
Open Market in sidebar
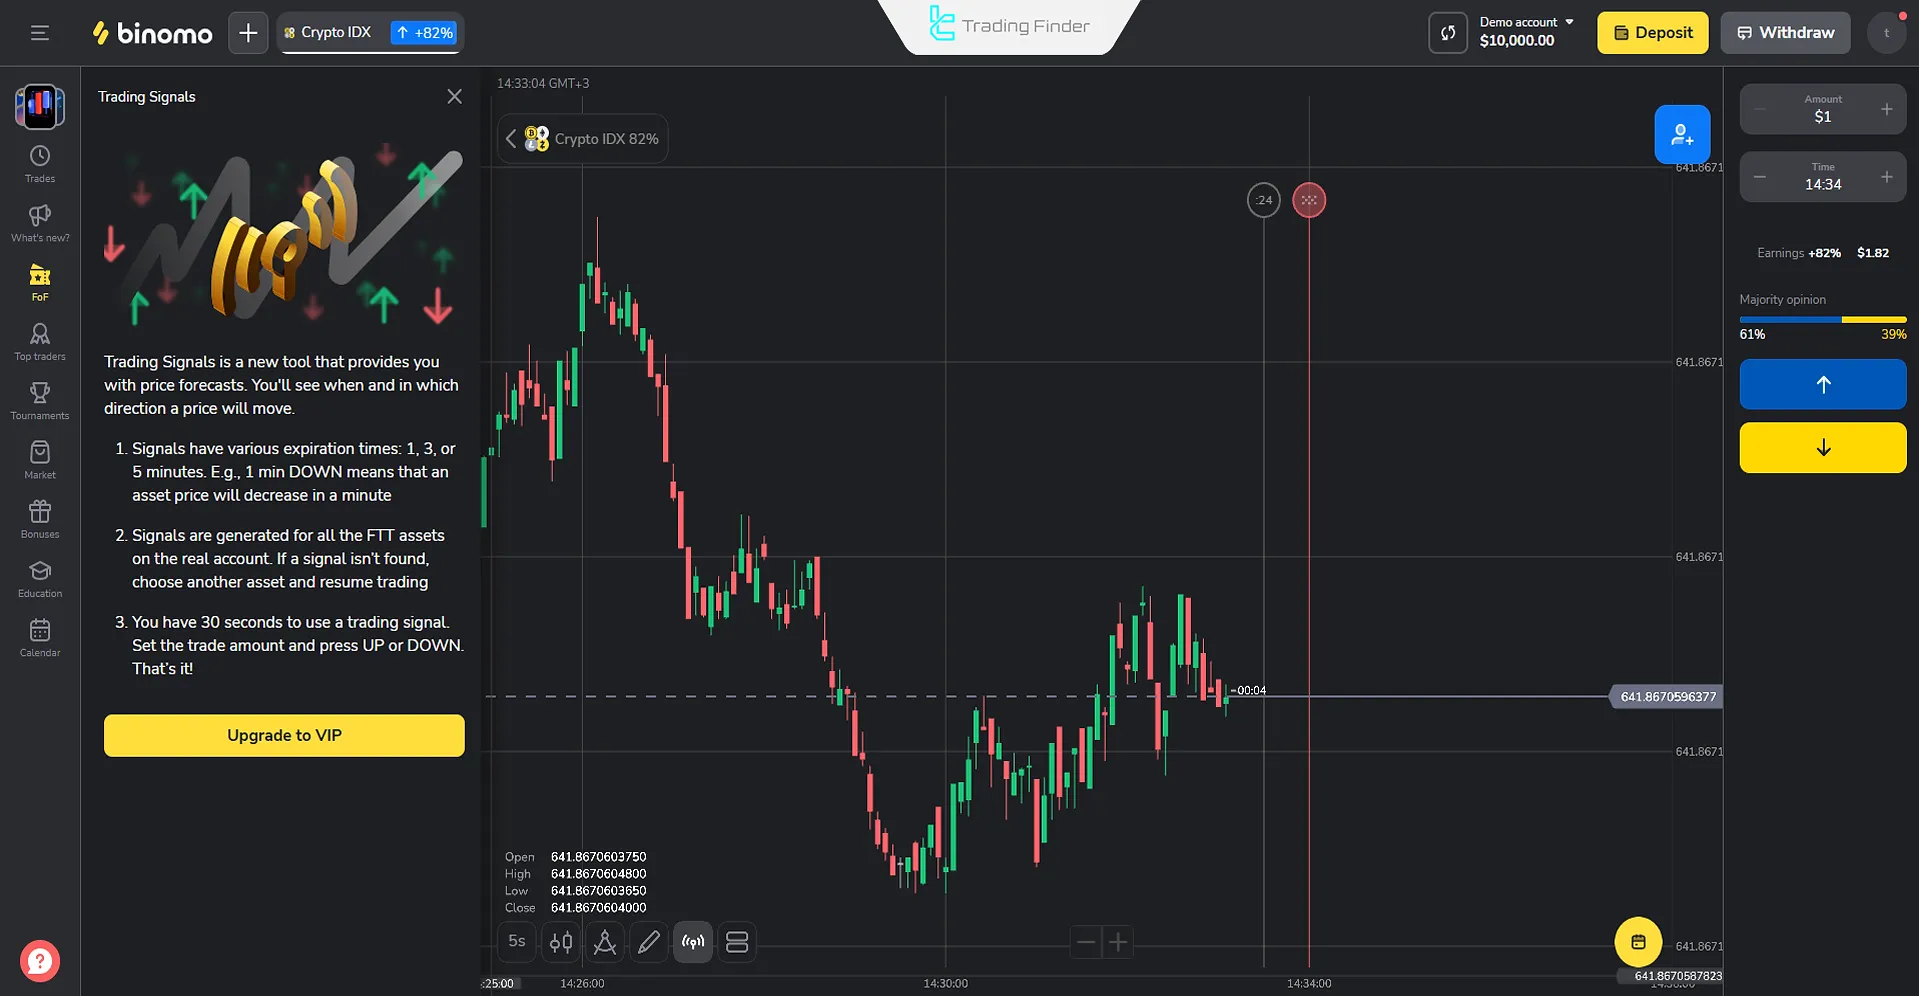(40, 460)
